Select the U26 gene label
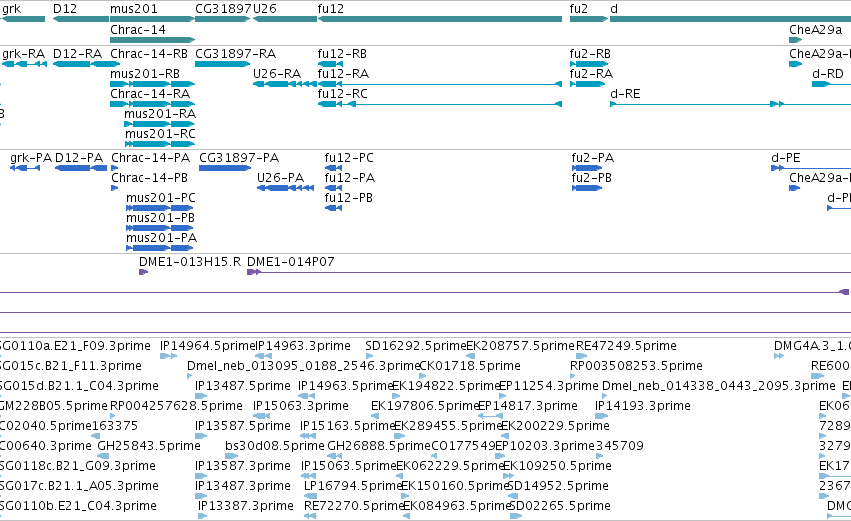The image size is (851, 521). (x=265, y=9)
